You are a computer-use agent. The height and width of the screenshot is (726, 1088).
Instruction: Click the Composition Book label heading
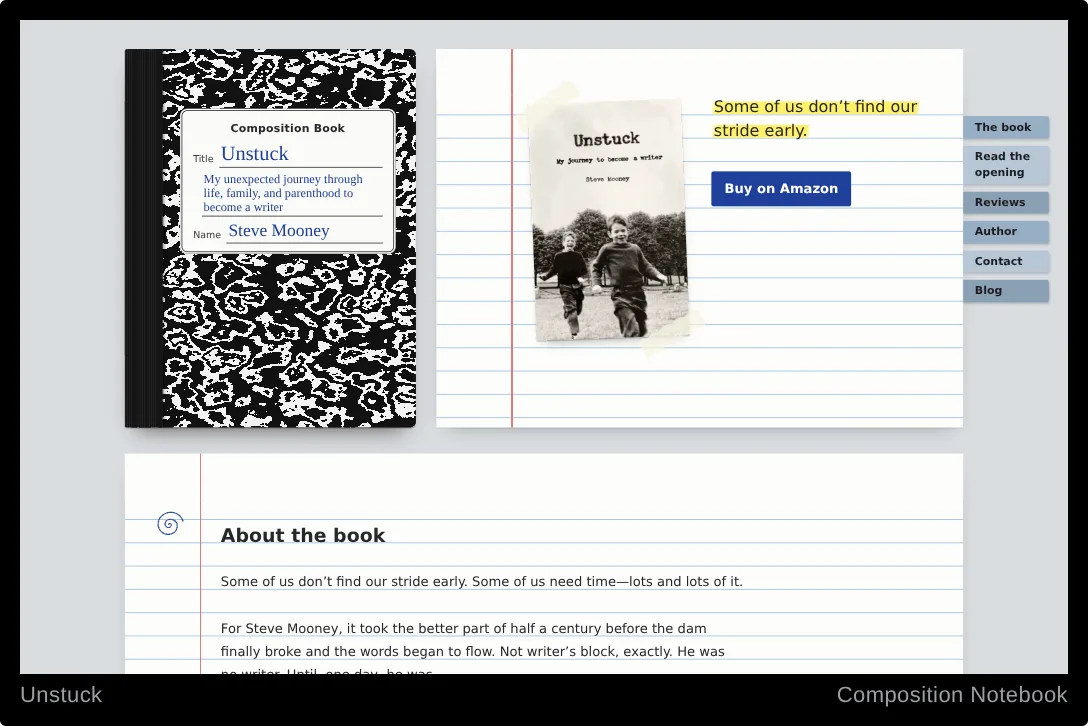[x=287, y=128]
